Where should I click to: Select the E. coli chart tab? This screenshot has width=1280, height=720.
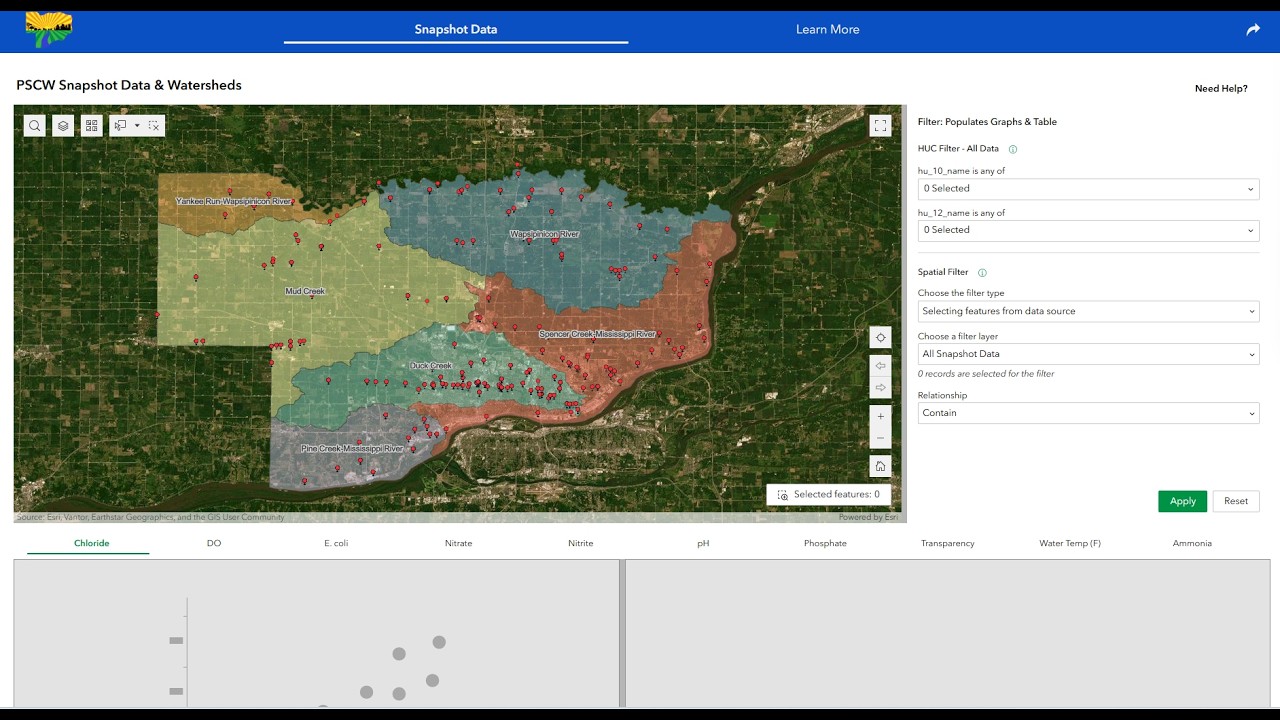tap(336, 543)
